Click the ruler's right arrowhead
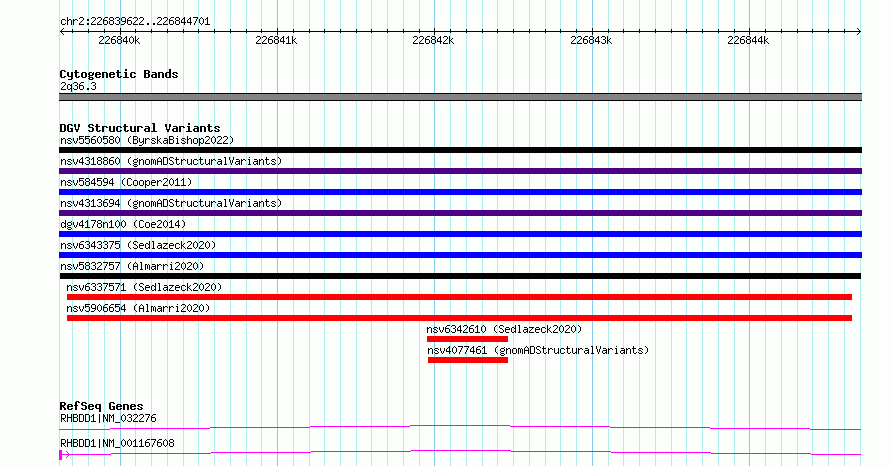 tap(859, 32)
